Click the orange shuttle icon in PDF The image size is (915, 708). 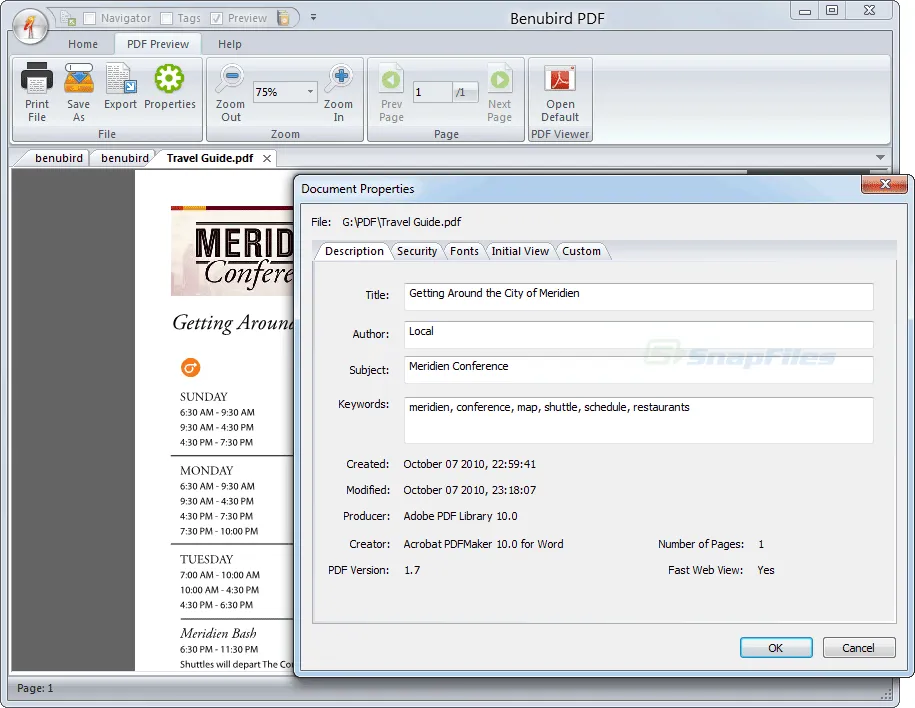click(x=190, y=368)
